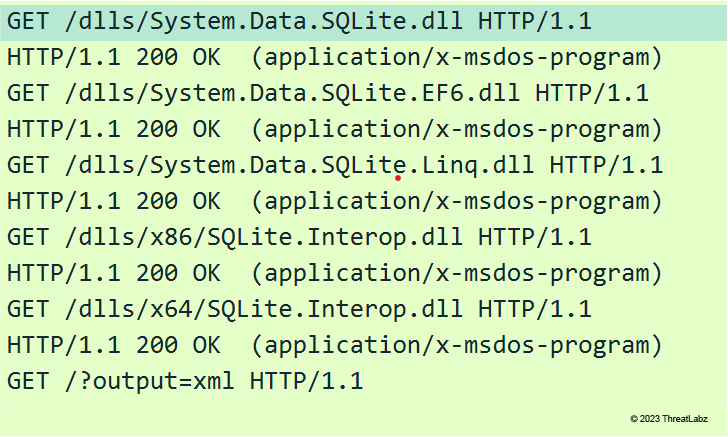Select the GET x64/SQLite.Interop.dll request row
The height and width of the screenshot is (437, 728).
298,309
